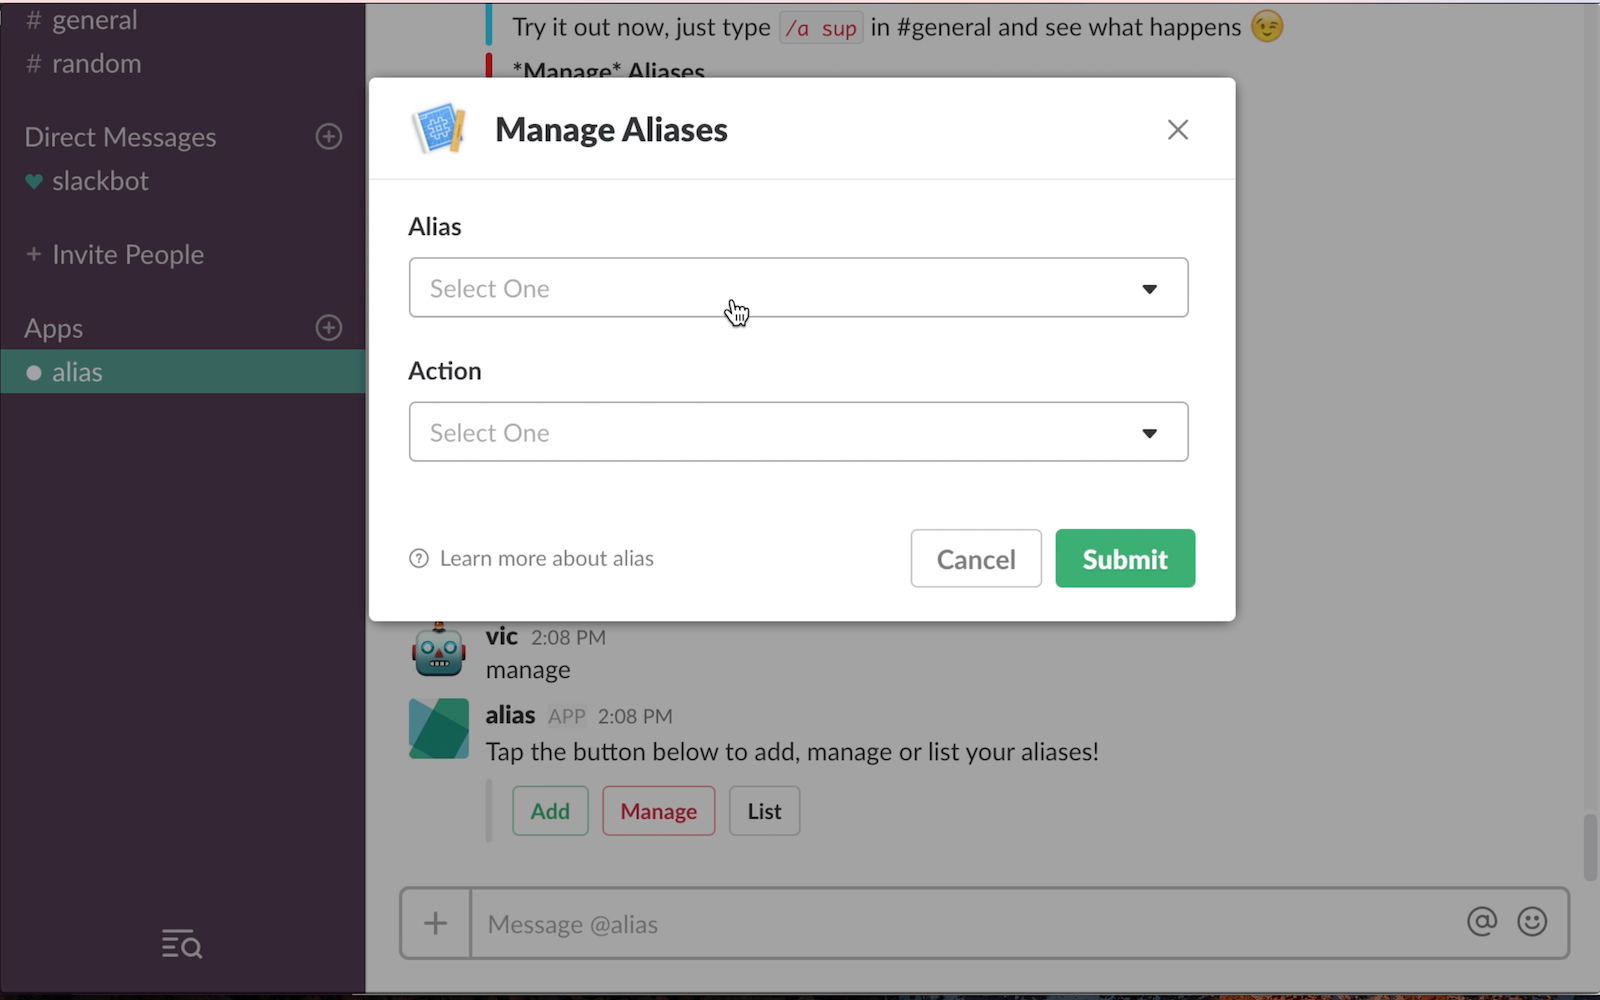The width and height of the screenshot is (1600, 1000).
Task: Click the Apps section header
Action: point(54,328)
